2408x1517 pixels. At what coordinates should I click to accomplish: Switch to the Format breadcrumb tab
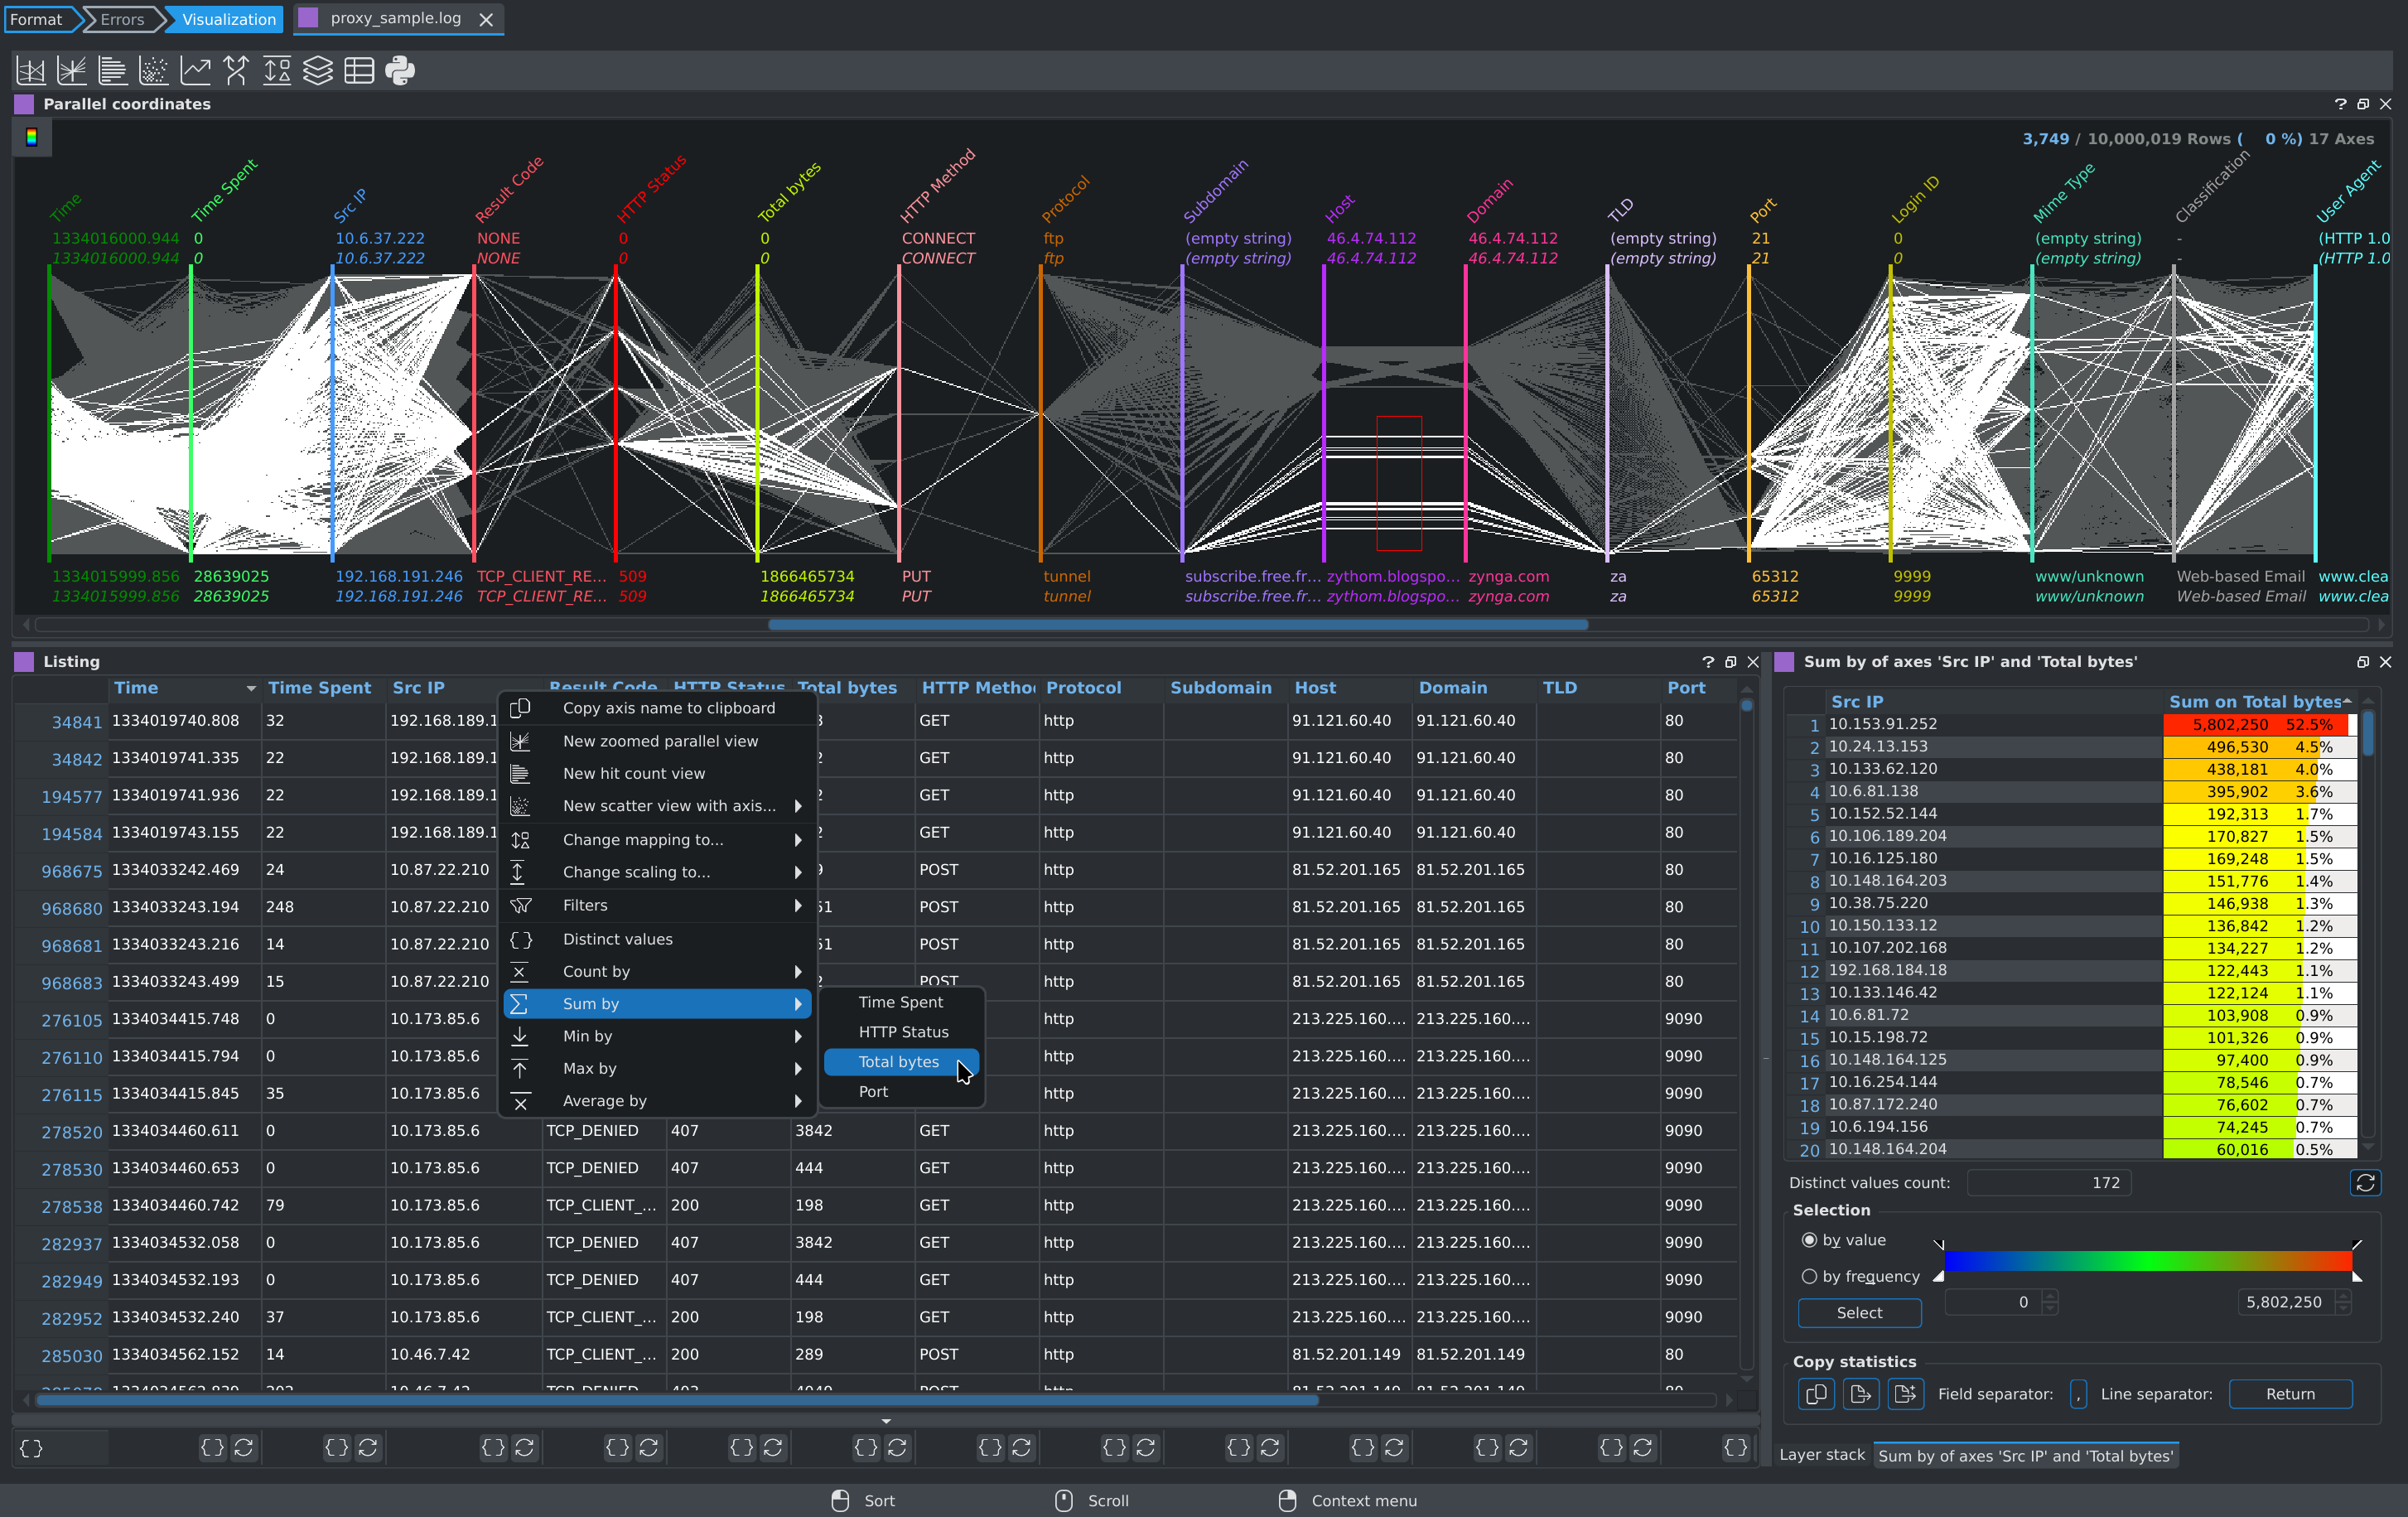(36, 19)
